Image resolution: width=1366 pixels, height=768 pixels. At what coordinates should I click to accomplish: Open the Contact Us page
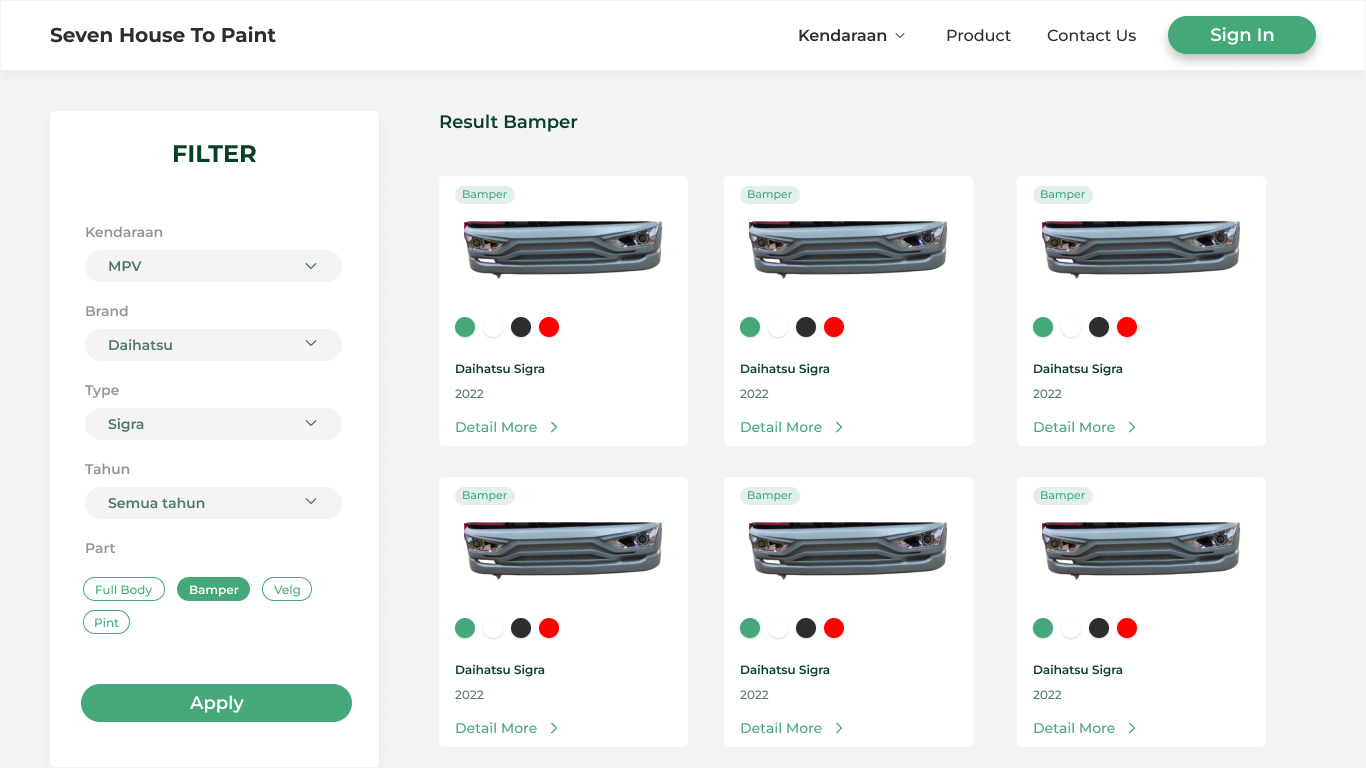tap(1091, 35)
